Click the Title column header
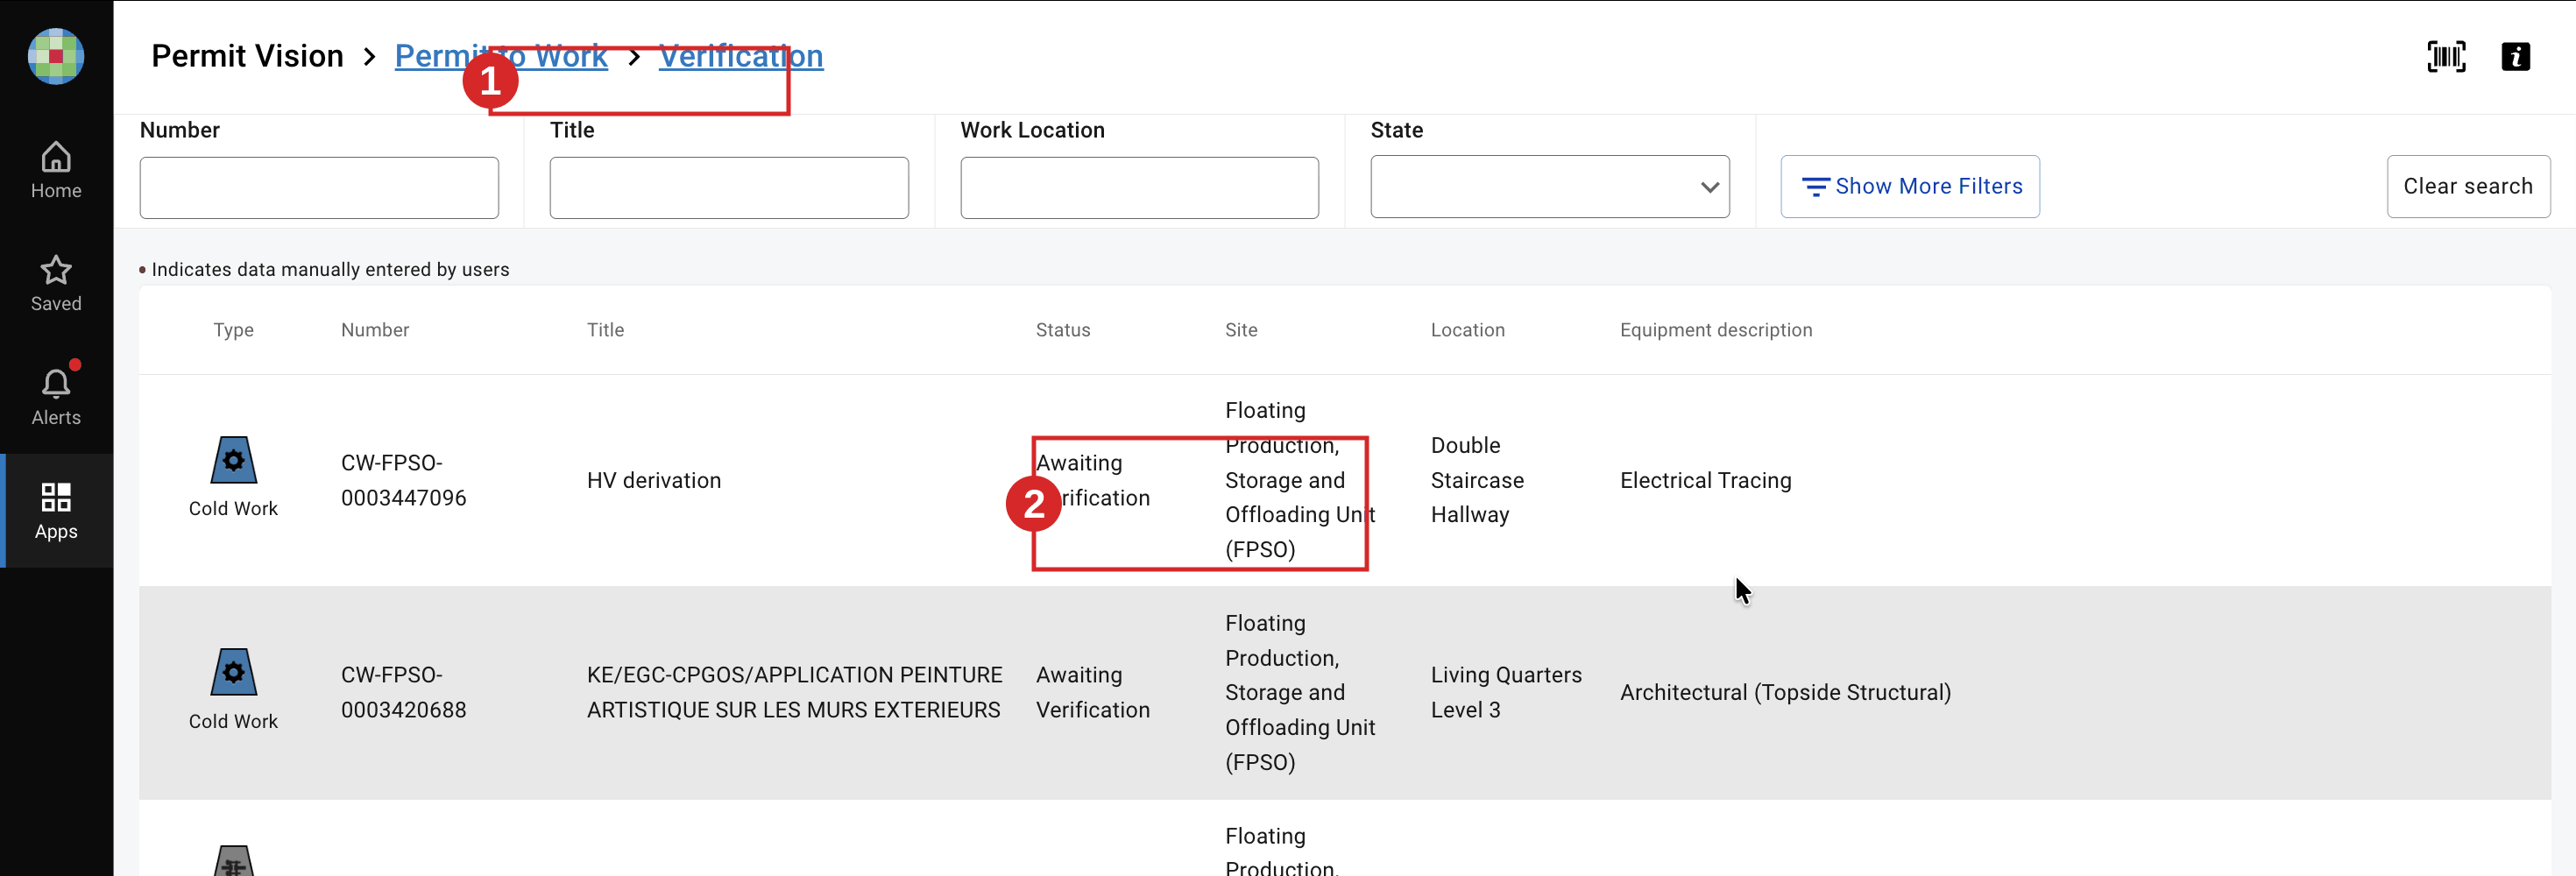The height and width of the screenshot is (876, 2576). (x=605, y=330)
